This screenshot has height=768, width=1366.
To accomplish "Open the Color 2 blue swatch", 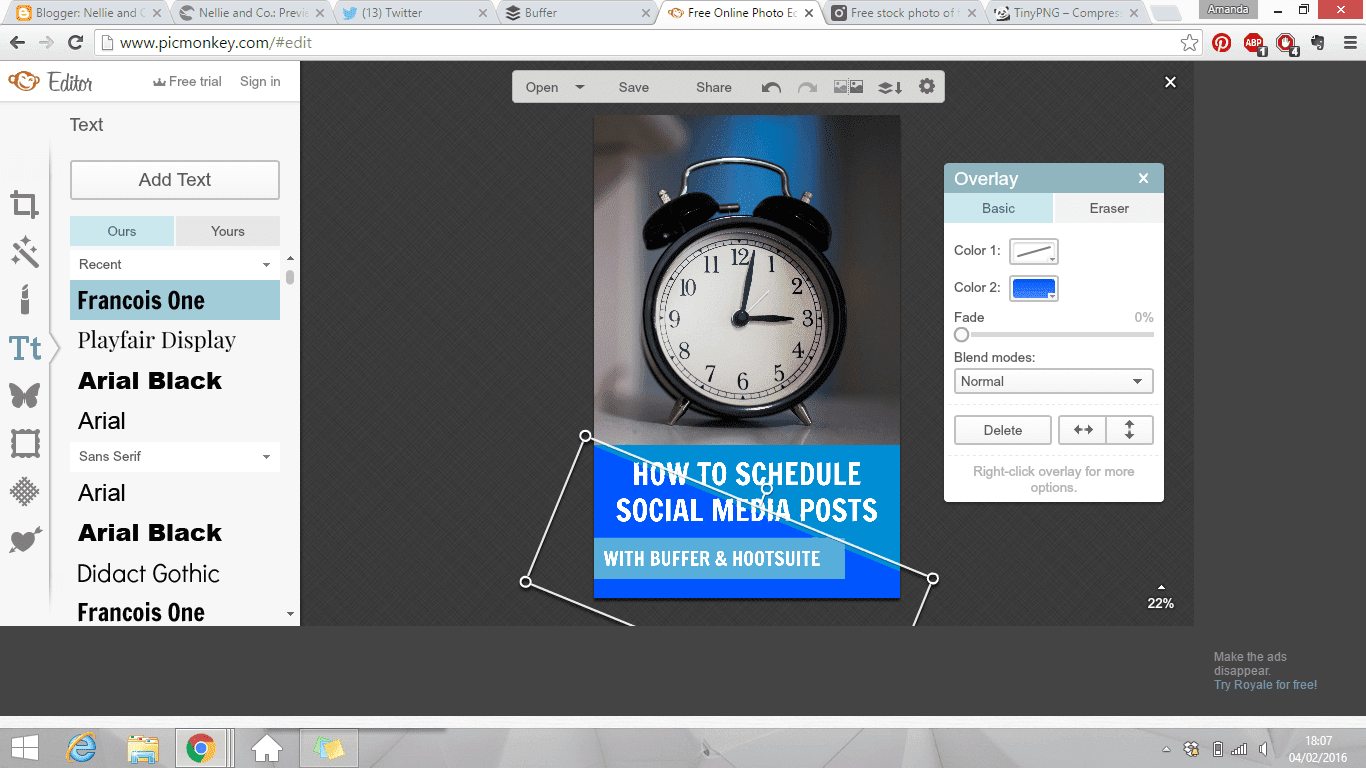I will [1033, 288].
